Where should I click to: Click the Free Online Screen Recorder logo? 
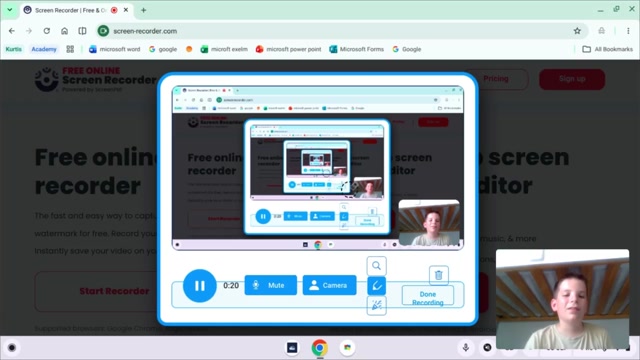(96, 80)
